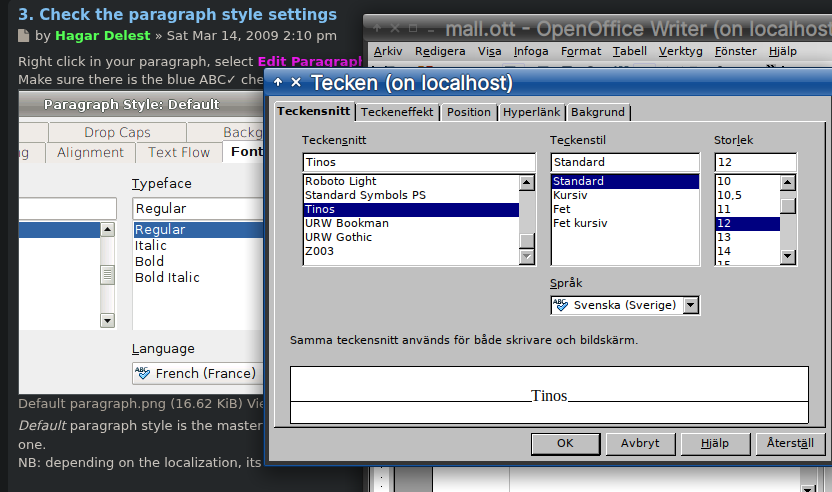
Task: Click the Storlek size input field
Action: pos(756,162)
